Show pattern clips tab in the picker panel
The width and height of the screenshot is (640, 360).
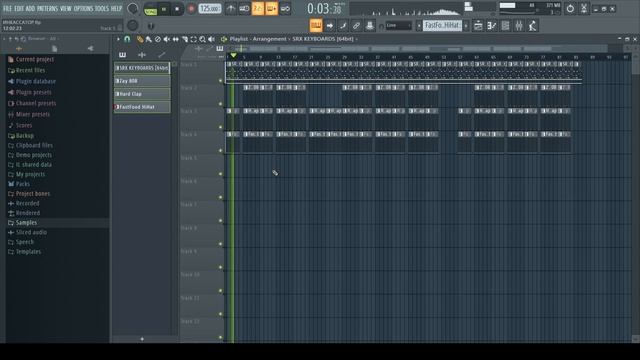pos(122,55)
